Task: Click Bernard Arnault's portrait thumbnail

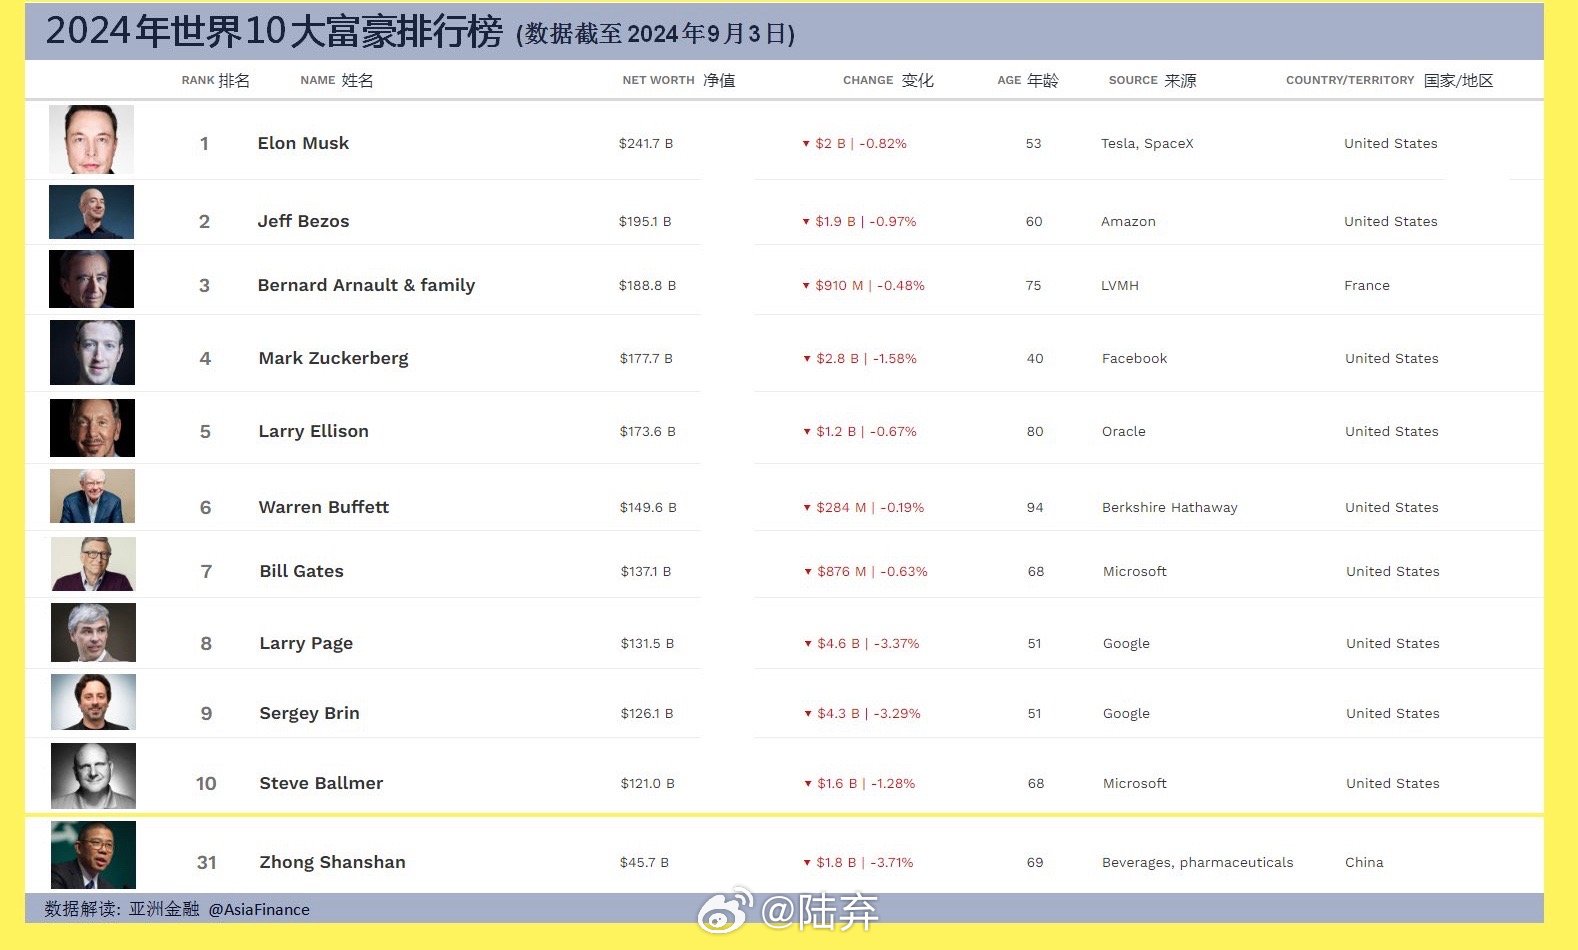Action: 91,279
